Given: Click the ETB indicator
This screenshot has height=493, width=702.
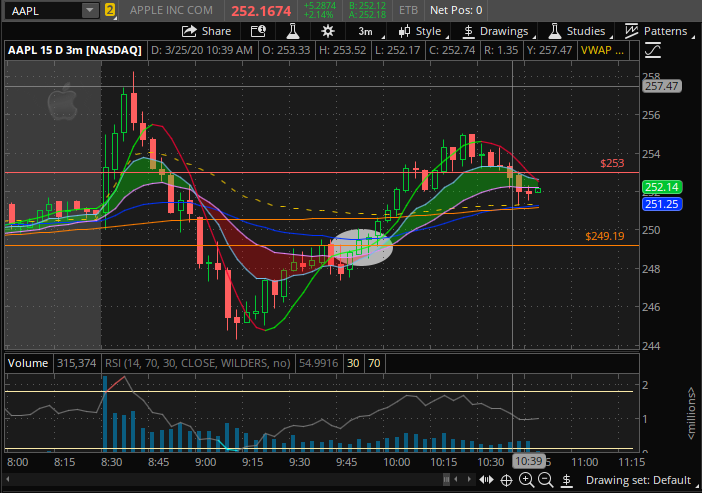Looking at the screenshot, I should (408, 10).
